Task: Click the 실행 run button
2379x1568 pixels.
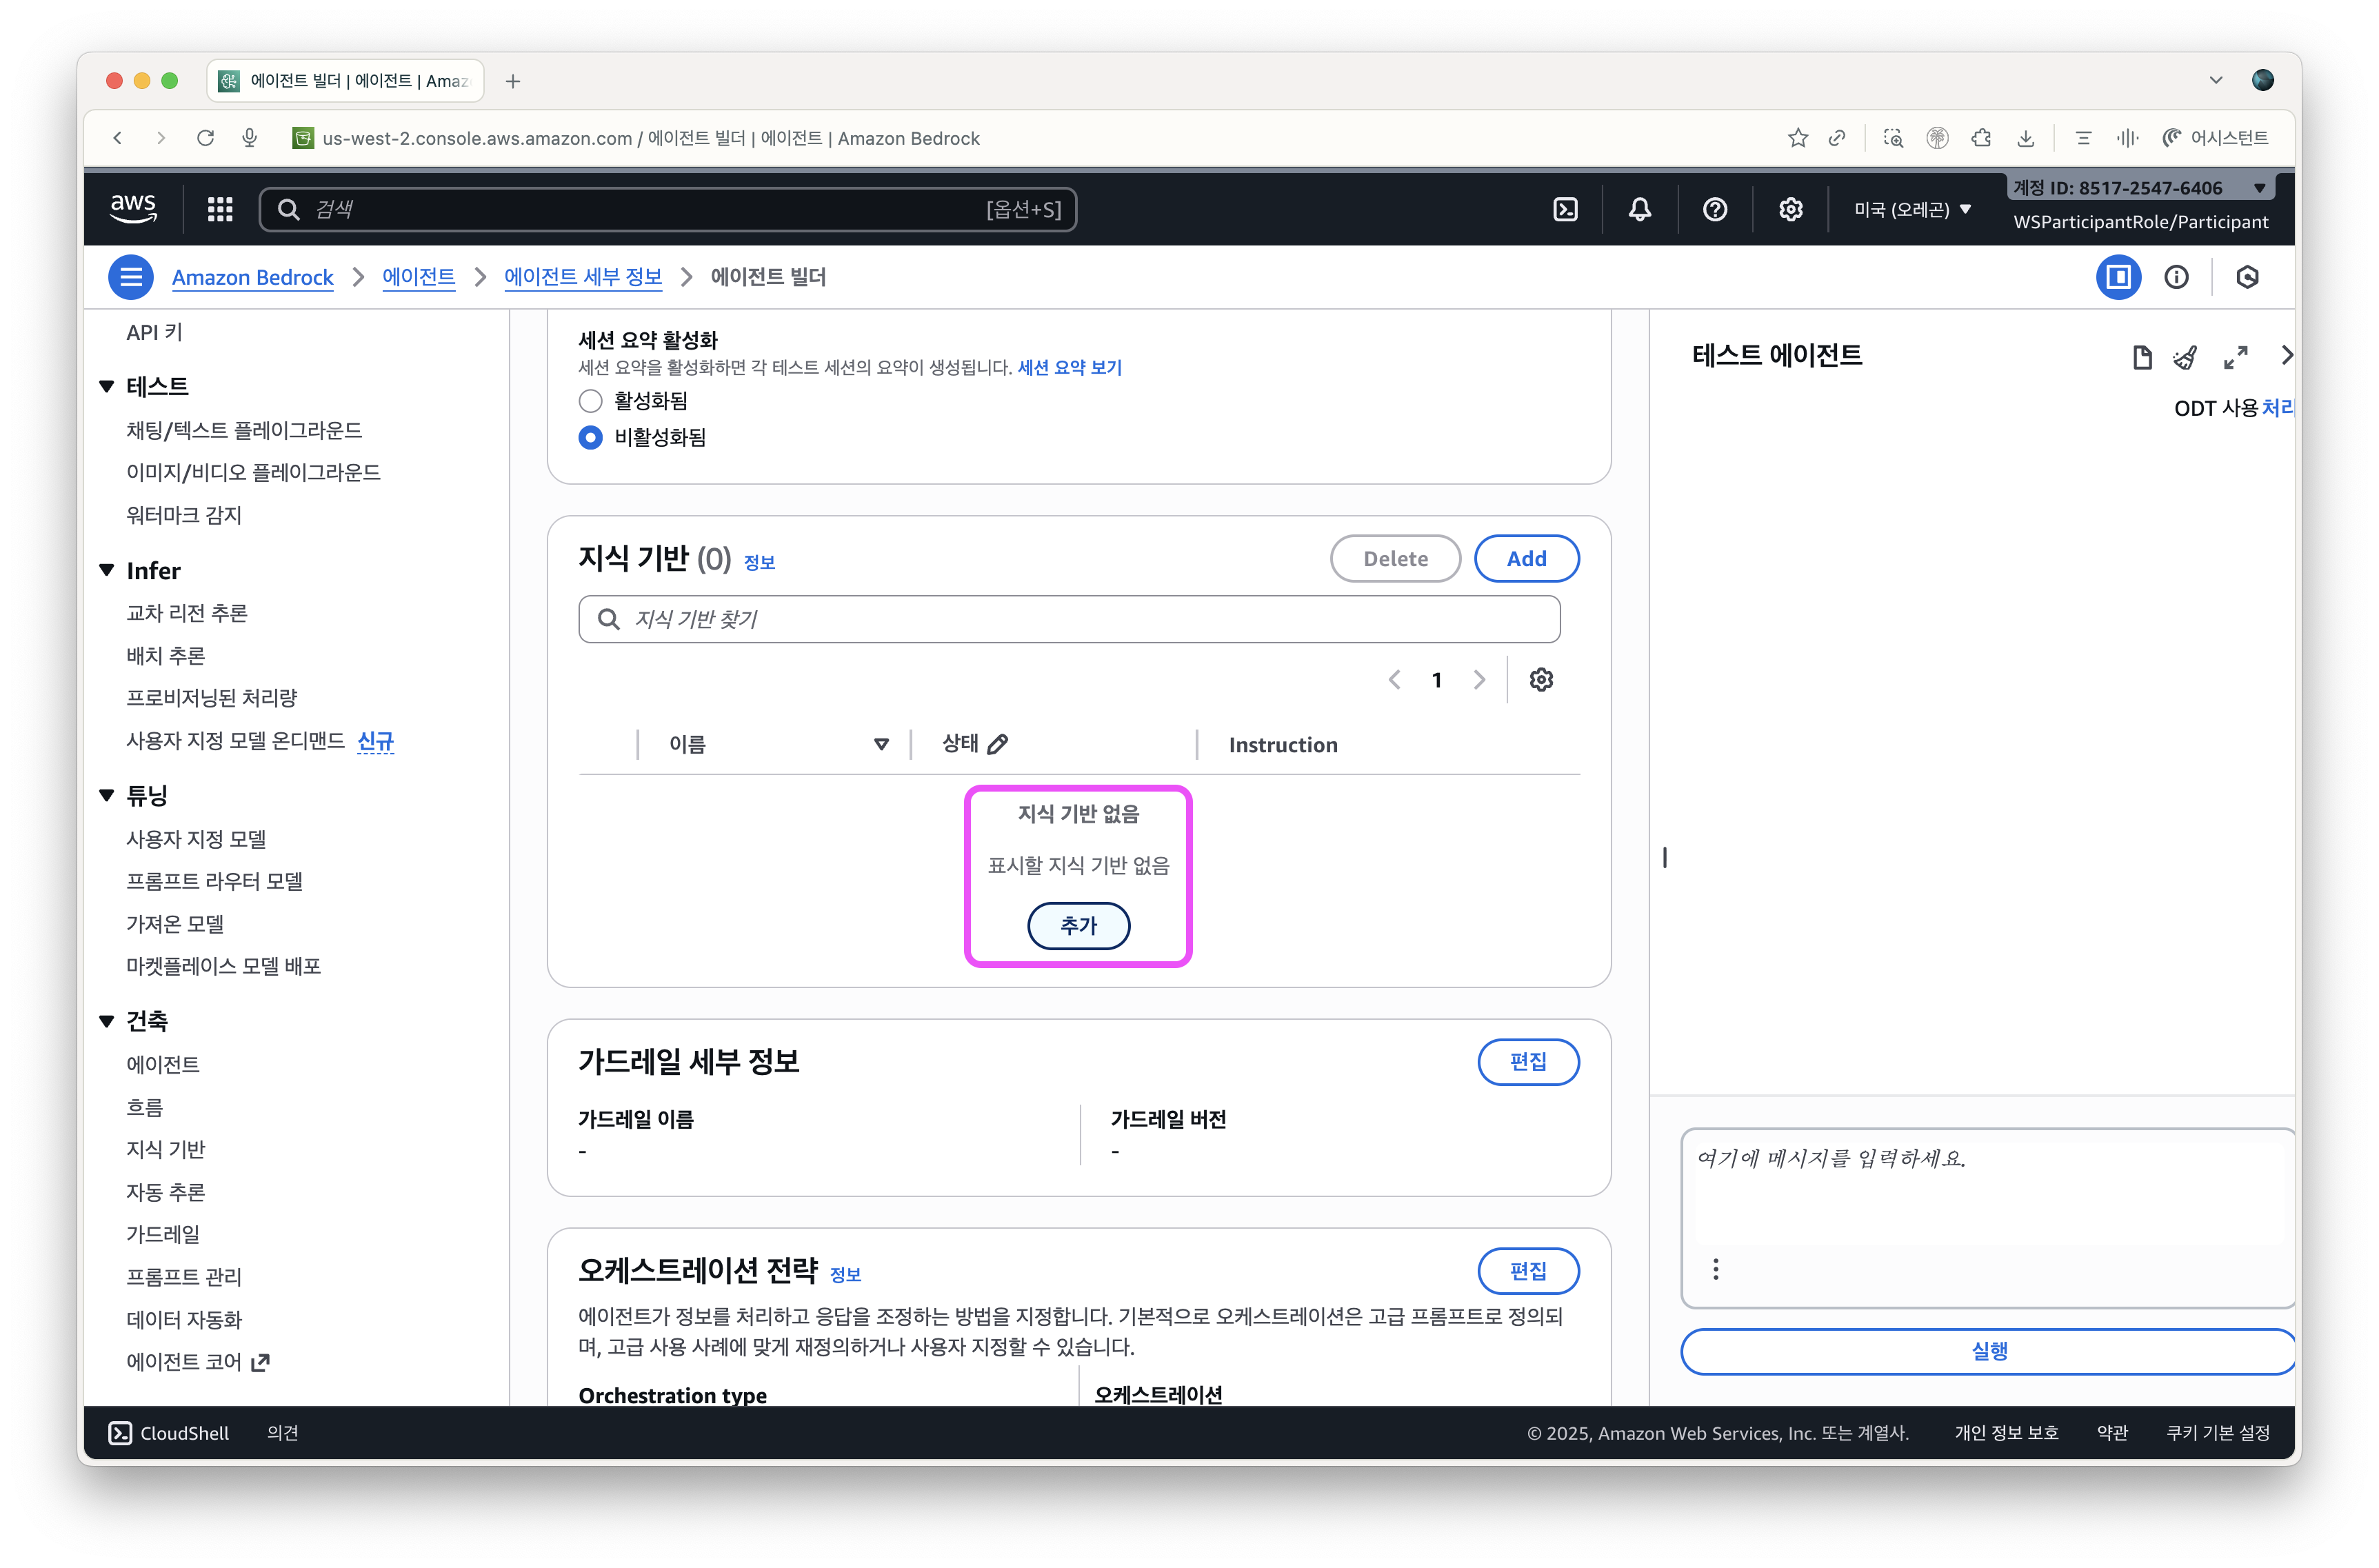Action: pyautogui.click(x=1988, y=1352)
